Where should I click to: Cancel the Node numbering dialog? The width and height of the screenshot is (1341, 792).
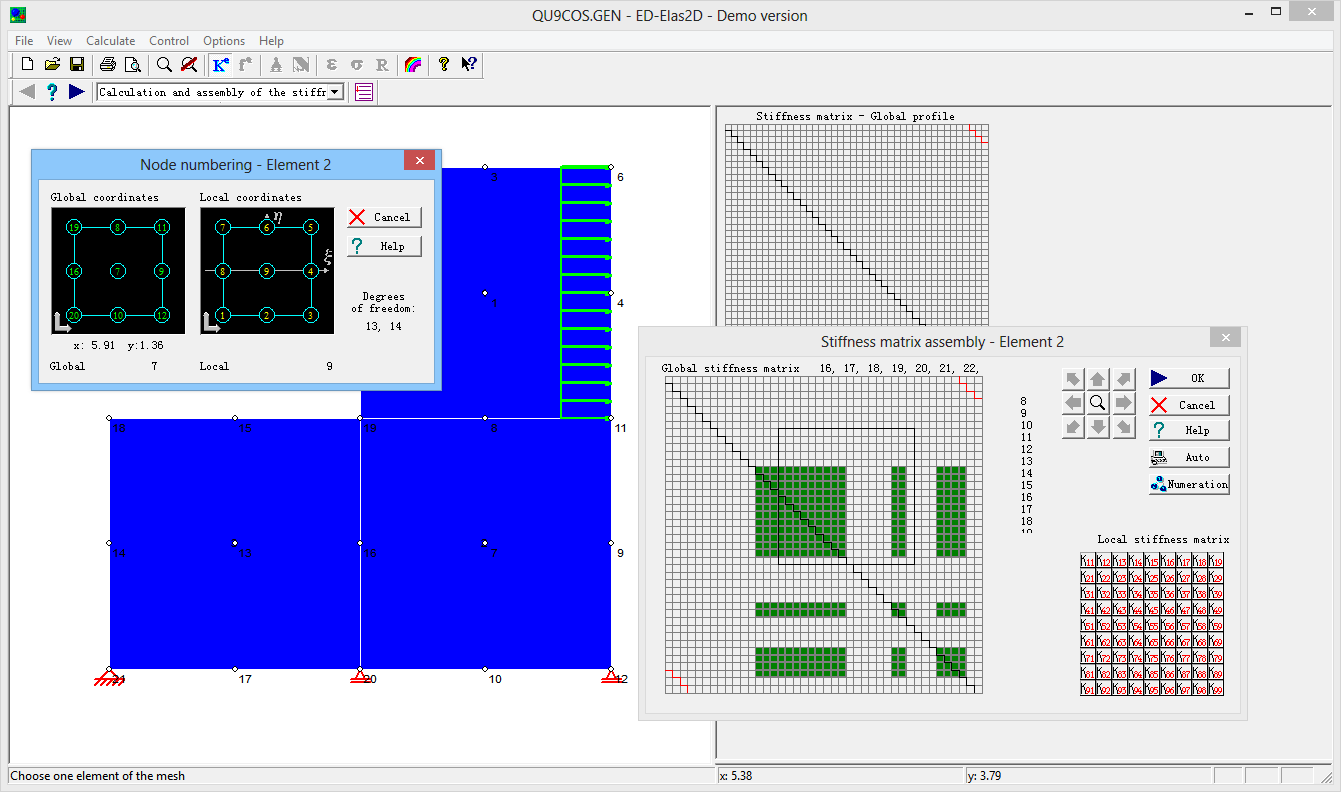click(x=384, y=217)
